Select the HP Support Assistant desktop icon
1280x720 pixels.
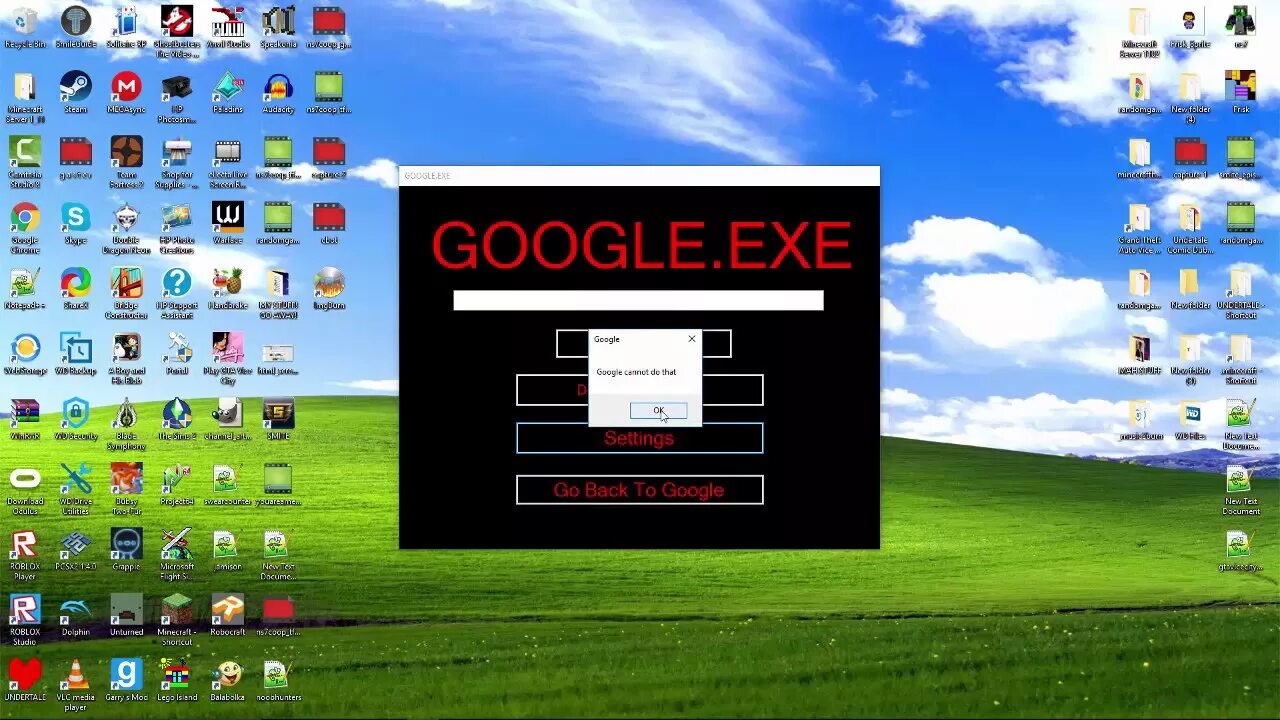177,293
